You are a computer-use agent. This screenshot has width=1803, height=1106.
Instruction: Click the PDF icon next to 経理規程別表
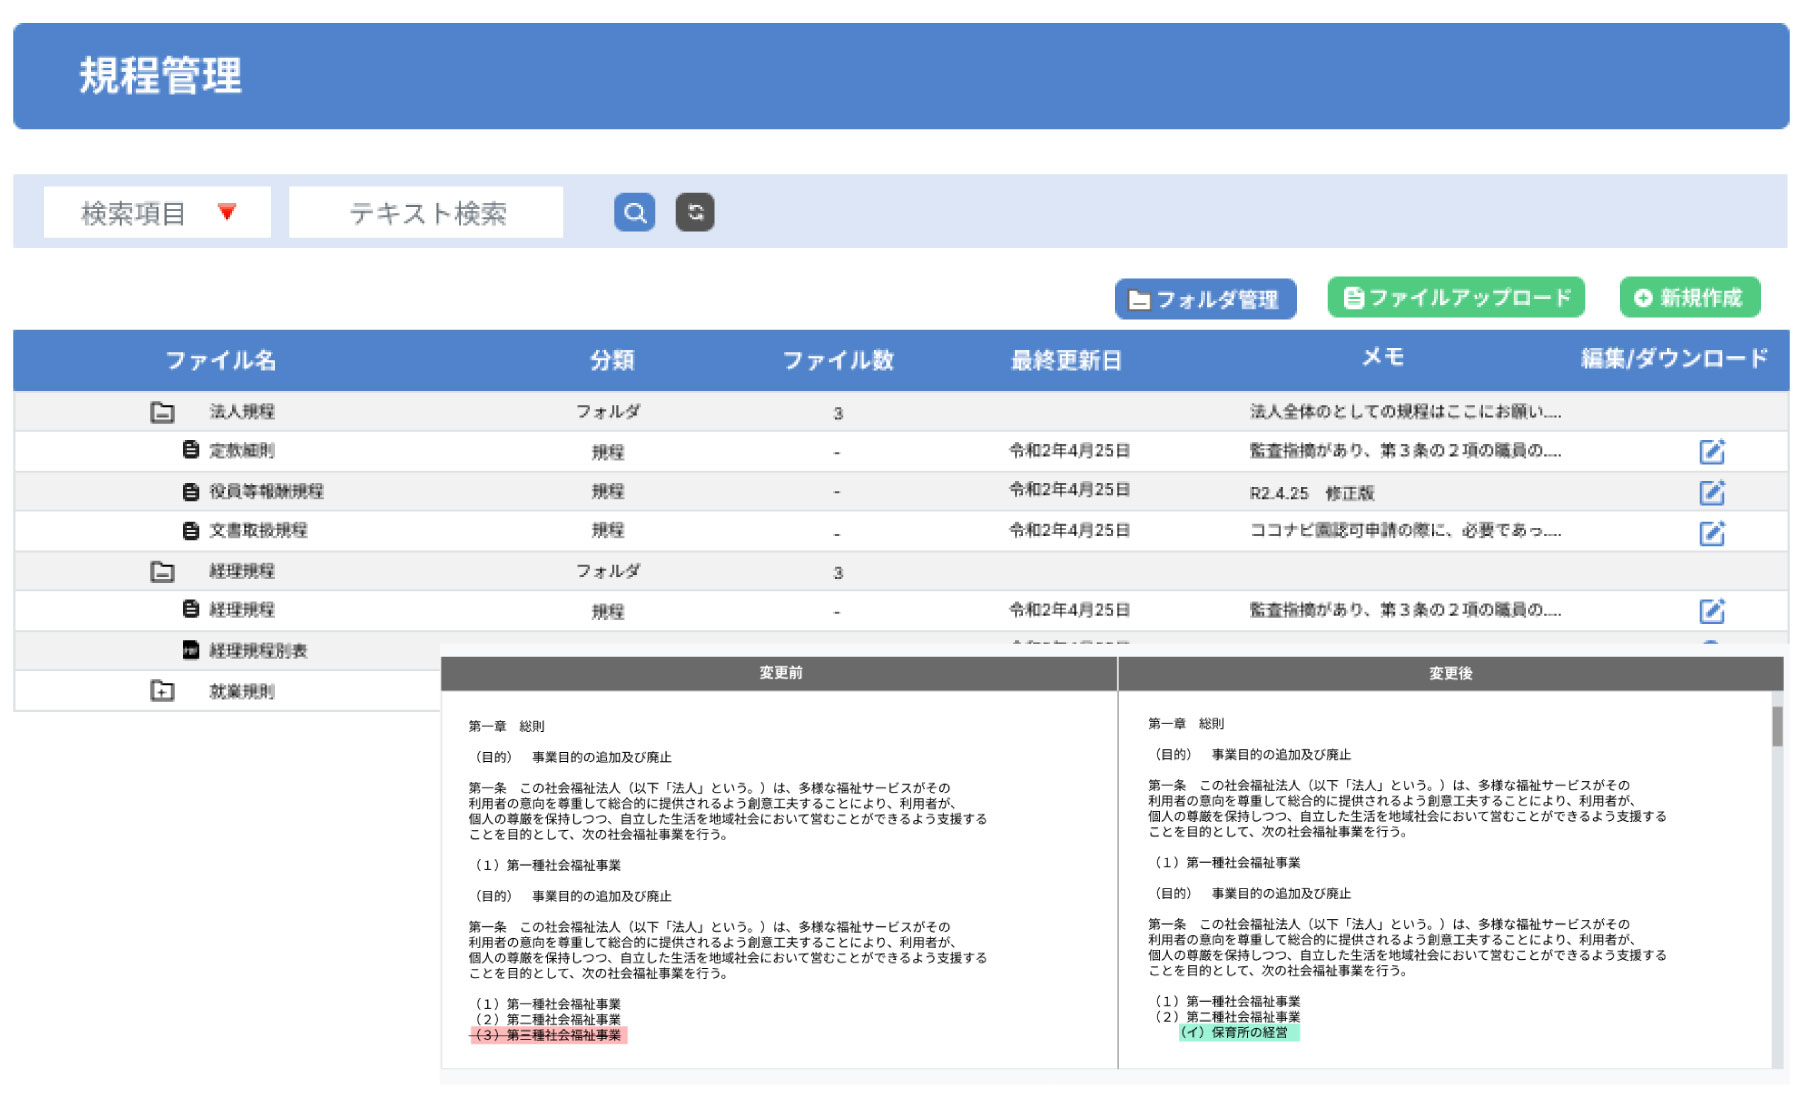pos(189,650)
